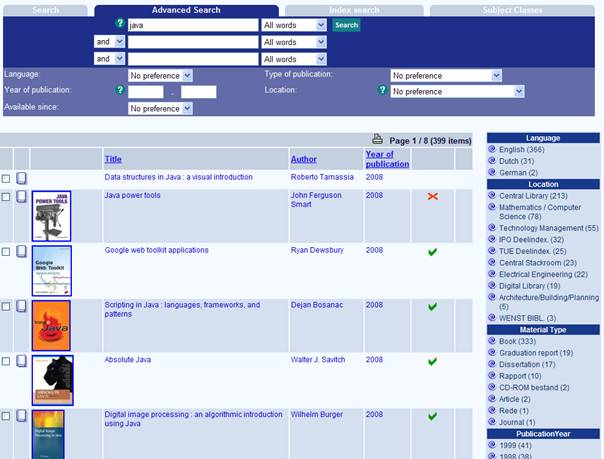Open title 'Java power tools'
Screen dimensions: 604x459
pos(133,195)
